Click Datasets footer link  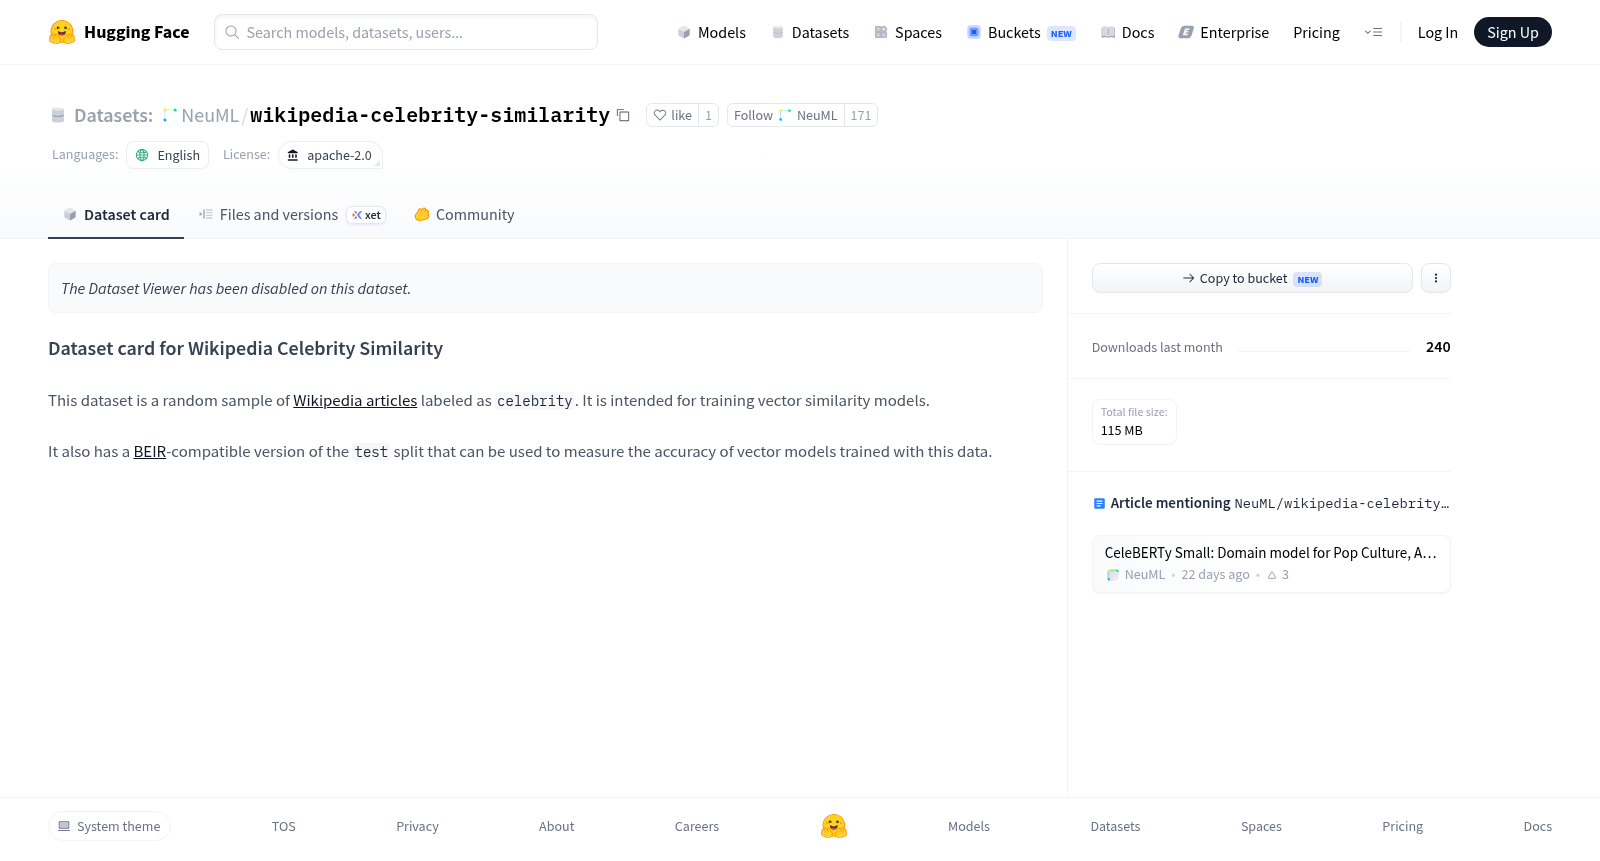tap(1115, 826)
